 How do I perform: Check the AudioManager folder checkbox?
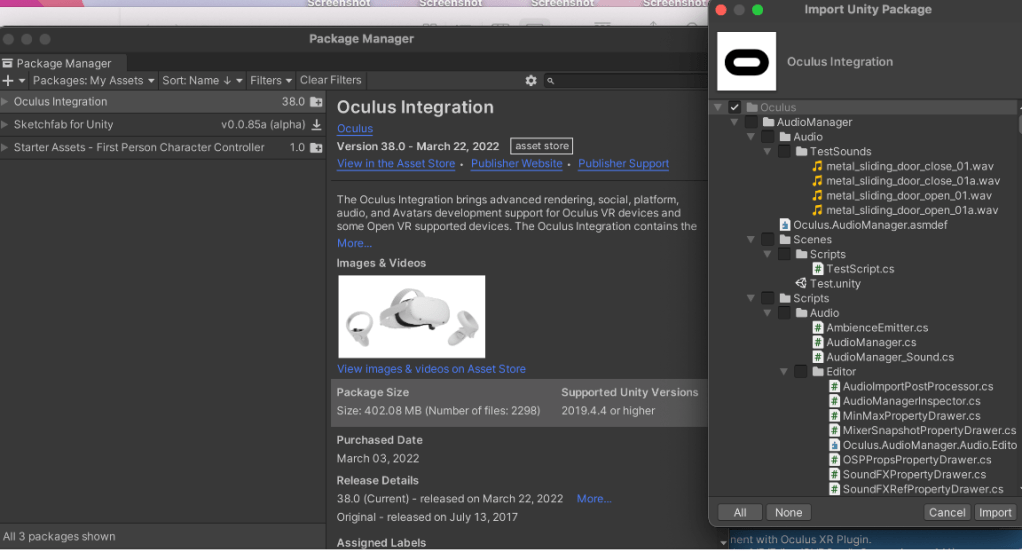tap(751, 123)
